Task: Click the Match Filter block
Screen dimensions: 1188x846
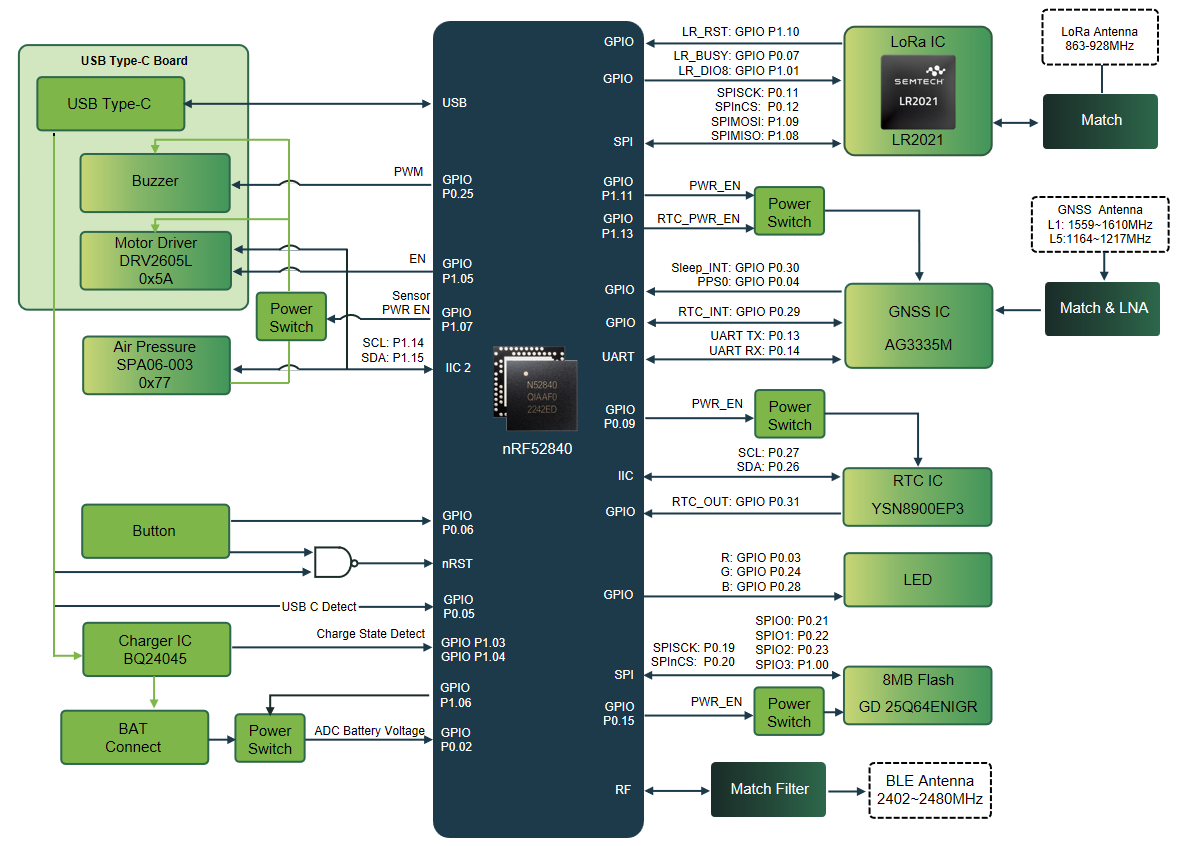Action: pyautogui.click(x=768, y=789)
